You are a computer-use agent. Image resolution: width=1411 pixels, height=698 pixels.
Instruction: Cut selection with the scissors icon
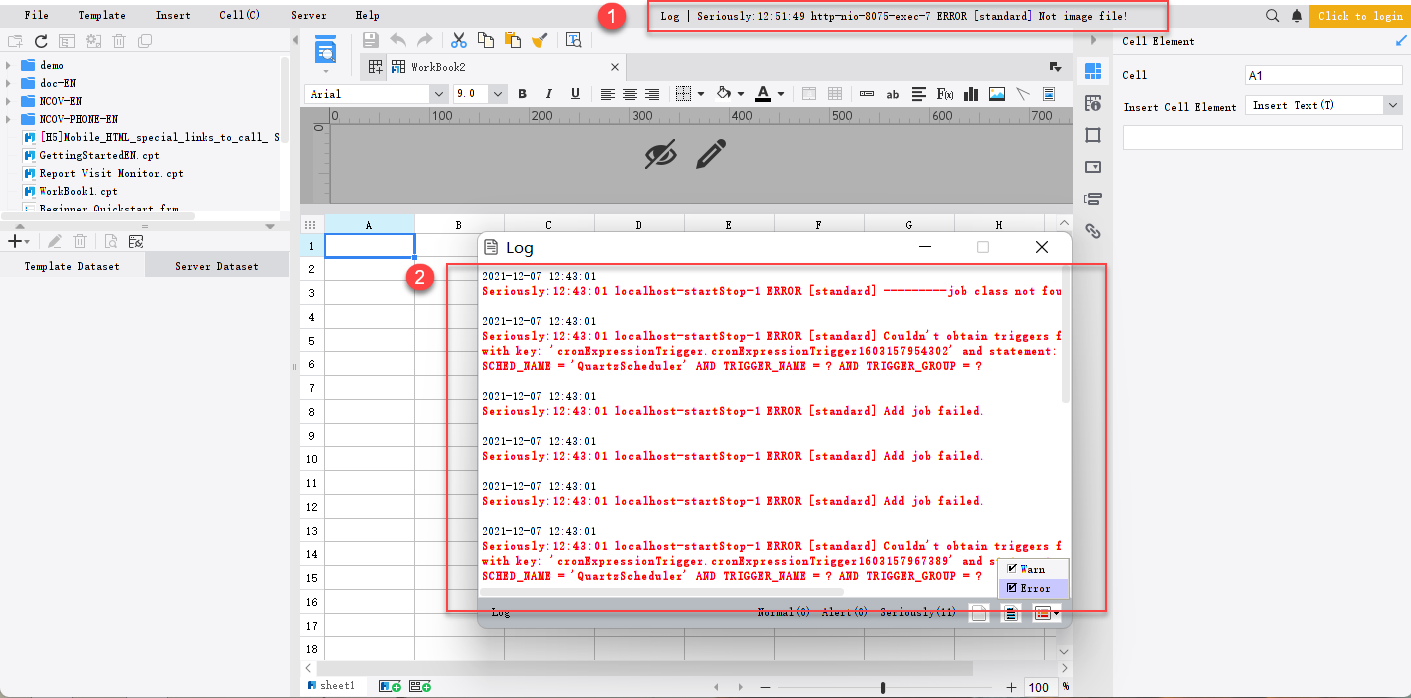458,41
